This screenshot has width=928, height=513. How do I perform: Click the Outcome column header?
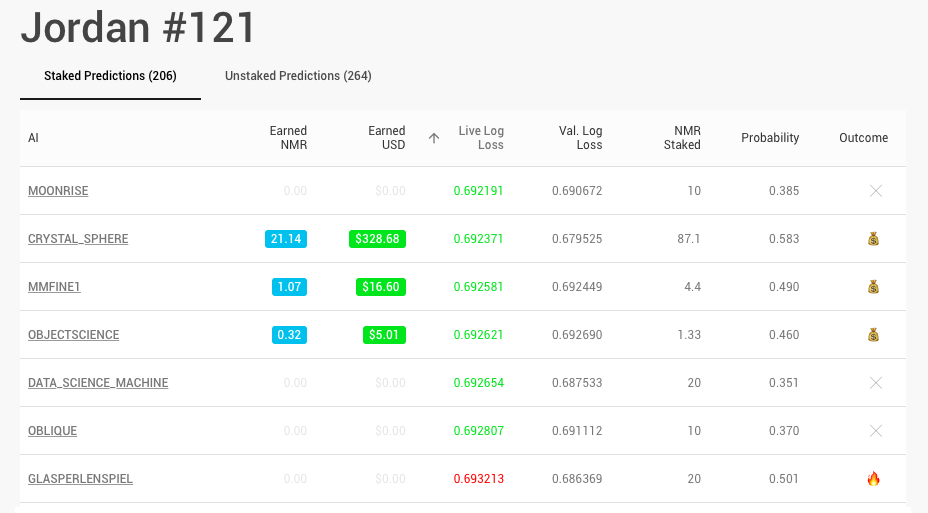(x=863, y=138)
